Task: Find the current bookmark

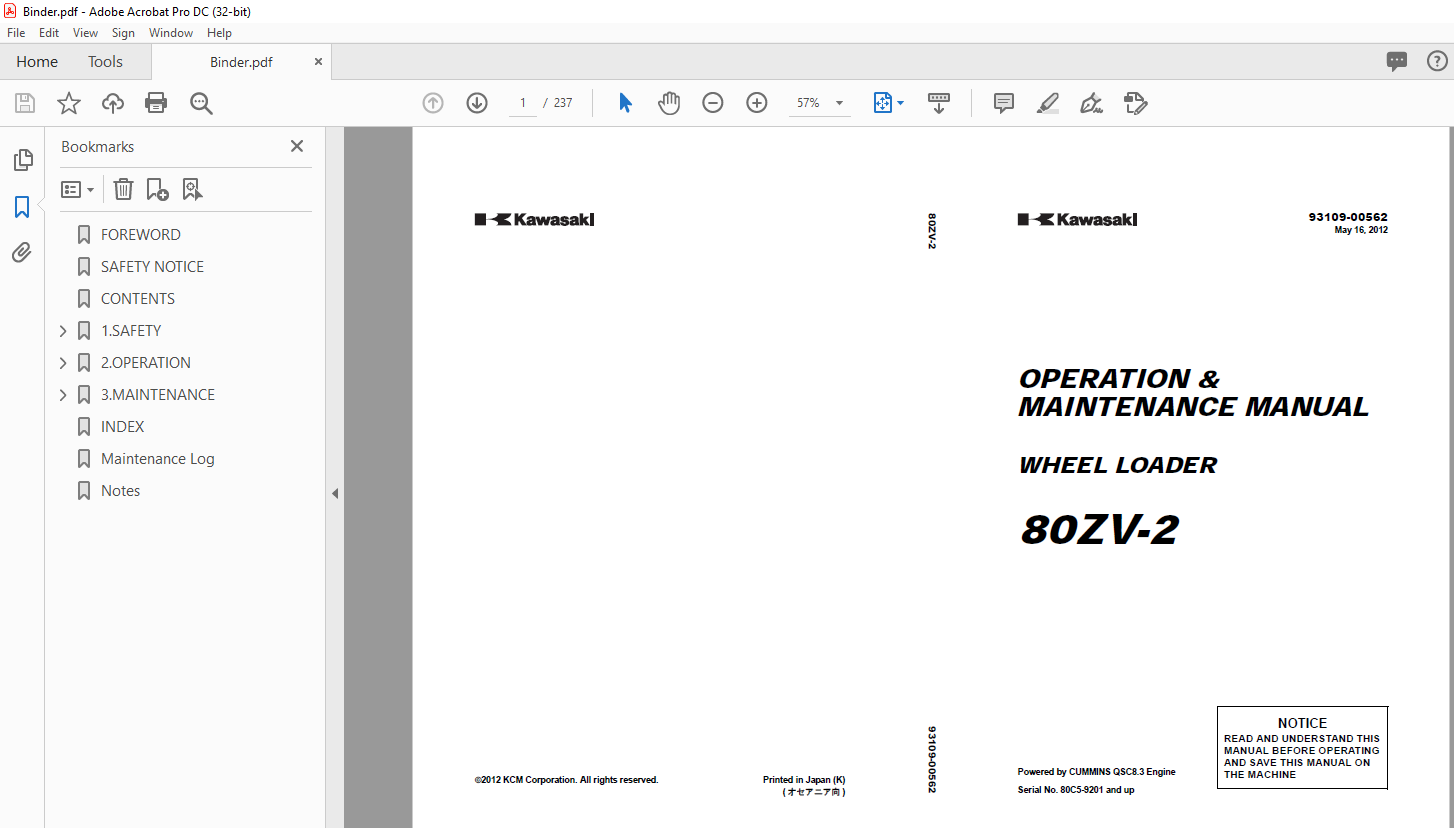Action: (x=192, y=189)
